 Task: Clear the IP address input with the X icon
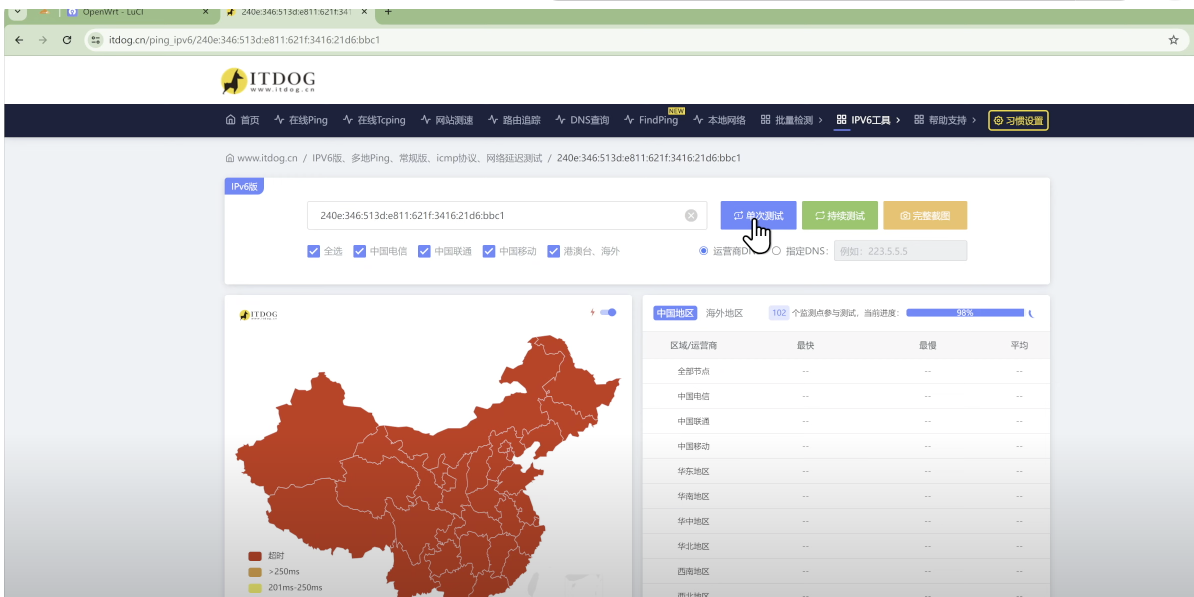pos(691,216)
